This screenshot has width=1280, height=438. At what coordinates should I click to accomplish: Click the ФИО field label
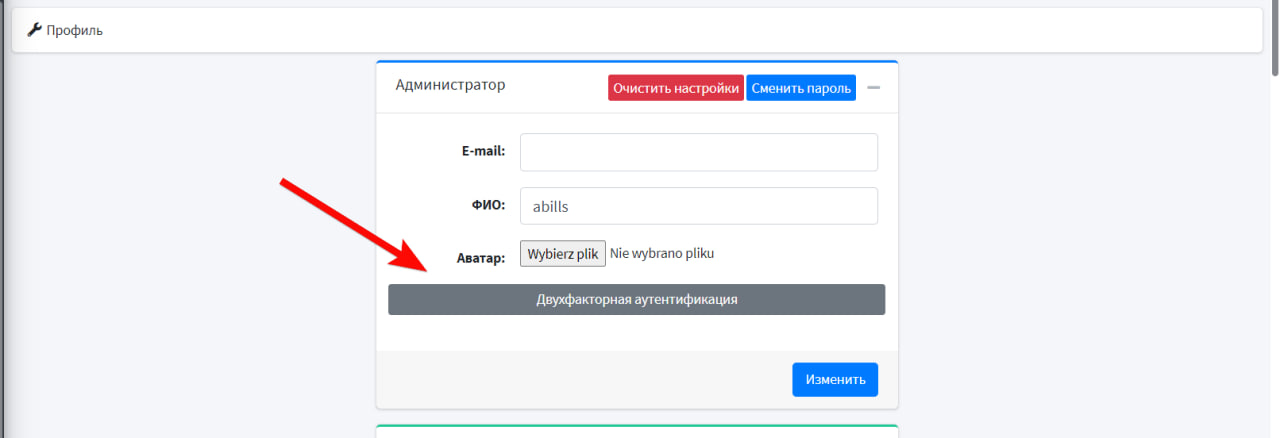pyautogui.click(x=488, y=205)
